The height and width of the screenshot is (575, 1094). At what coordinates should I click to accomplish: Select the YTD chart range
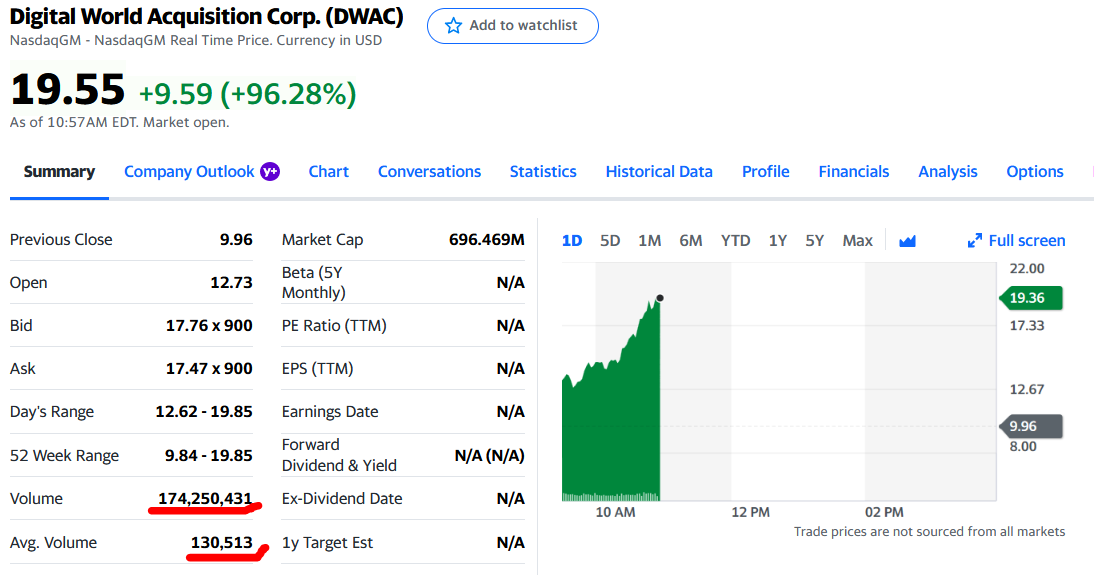coord(735,241)
